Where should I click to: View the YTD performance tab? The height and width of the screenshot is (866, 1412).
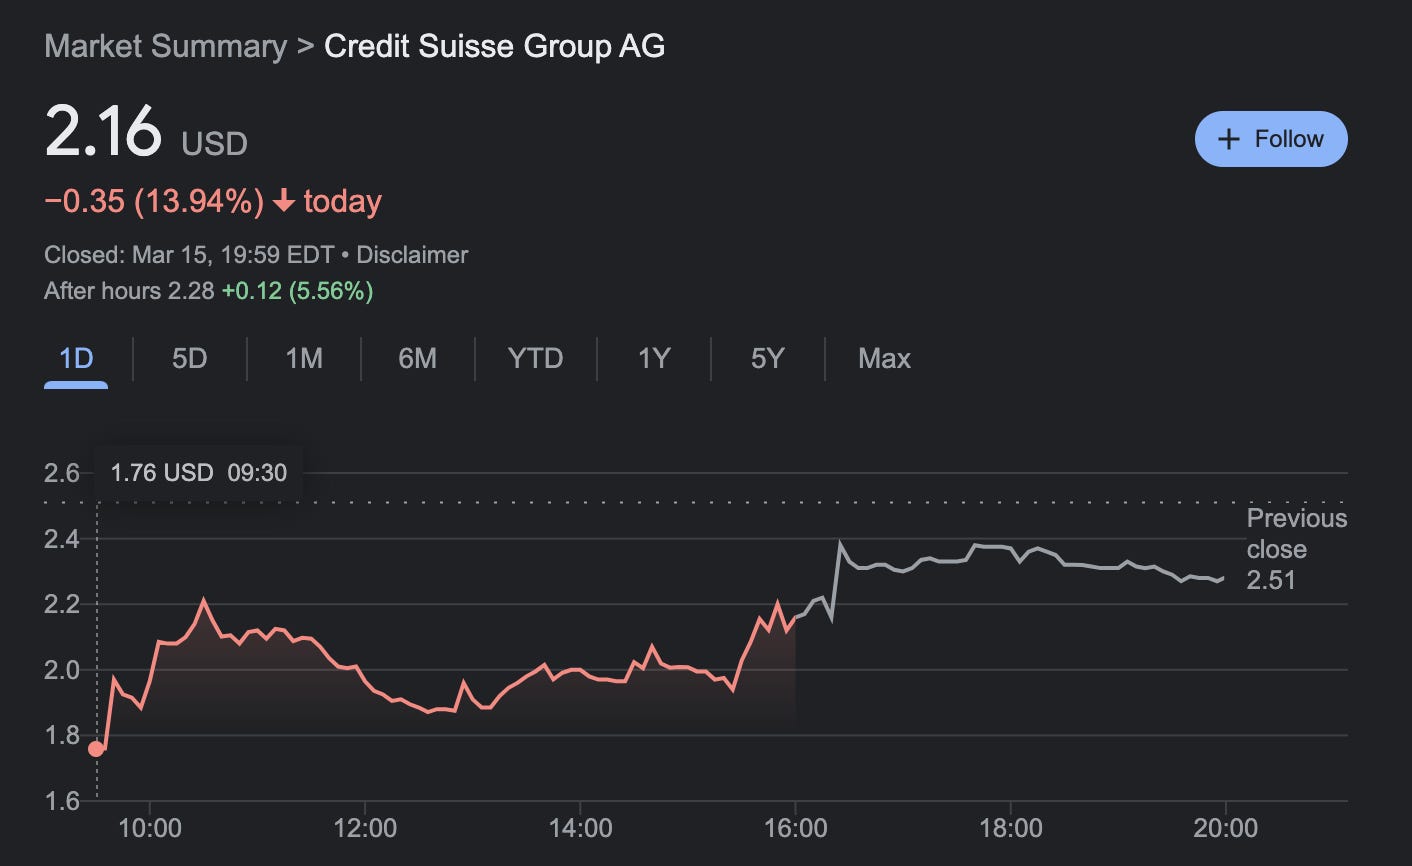tap(534, 358)
